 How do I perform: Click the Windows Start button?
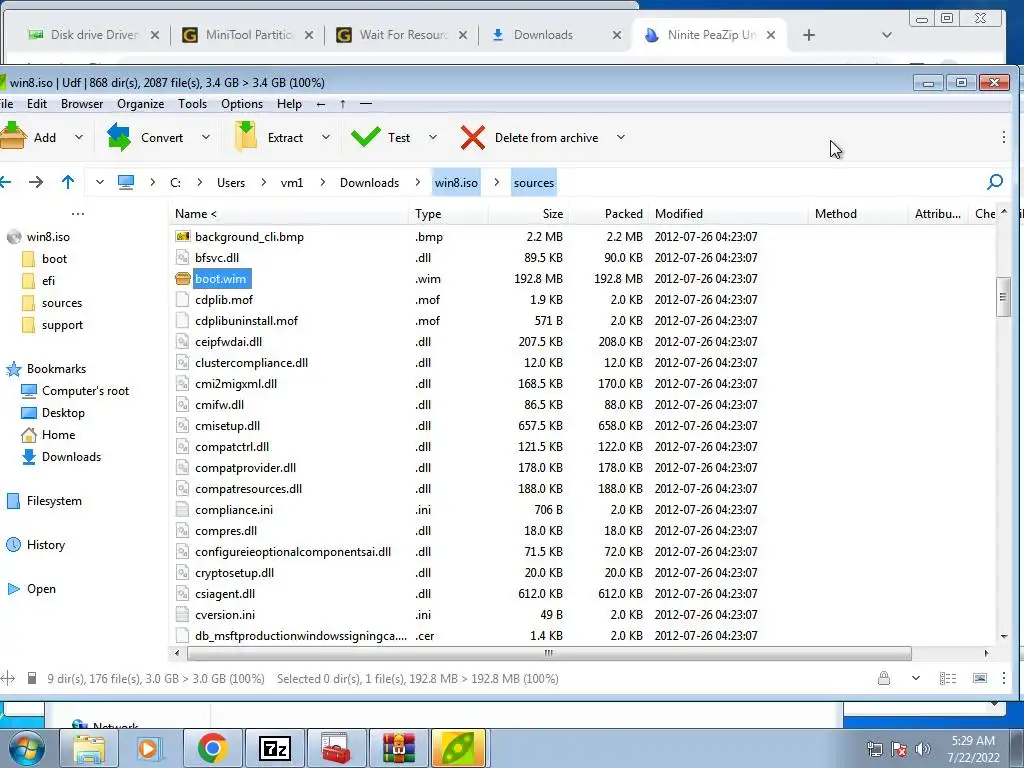(x=25, y=749)
